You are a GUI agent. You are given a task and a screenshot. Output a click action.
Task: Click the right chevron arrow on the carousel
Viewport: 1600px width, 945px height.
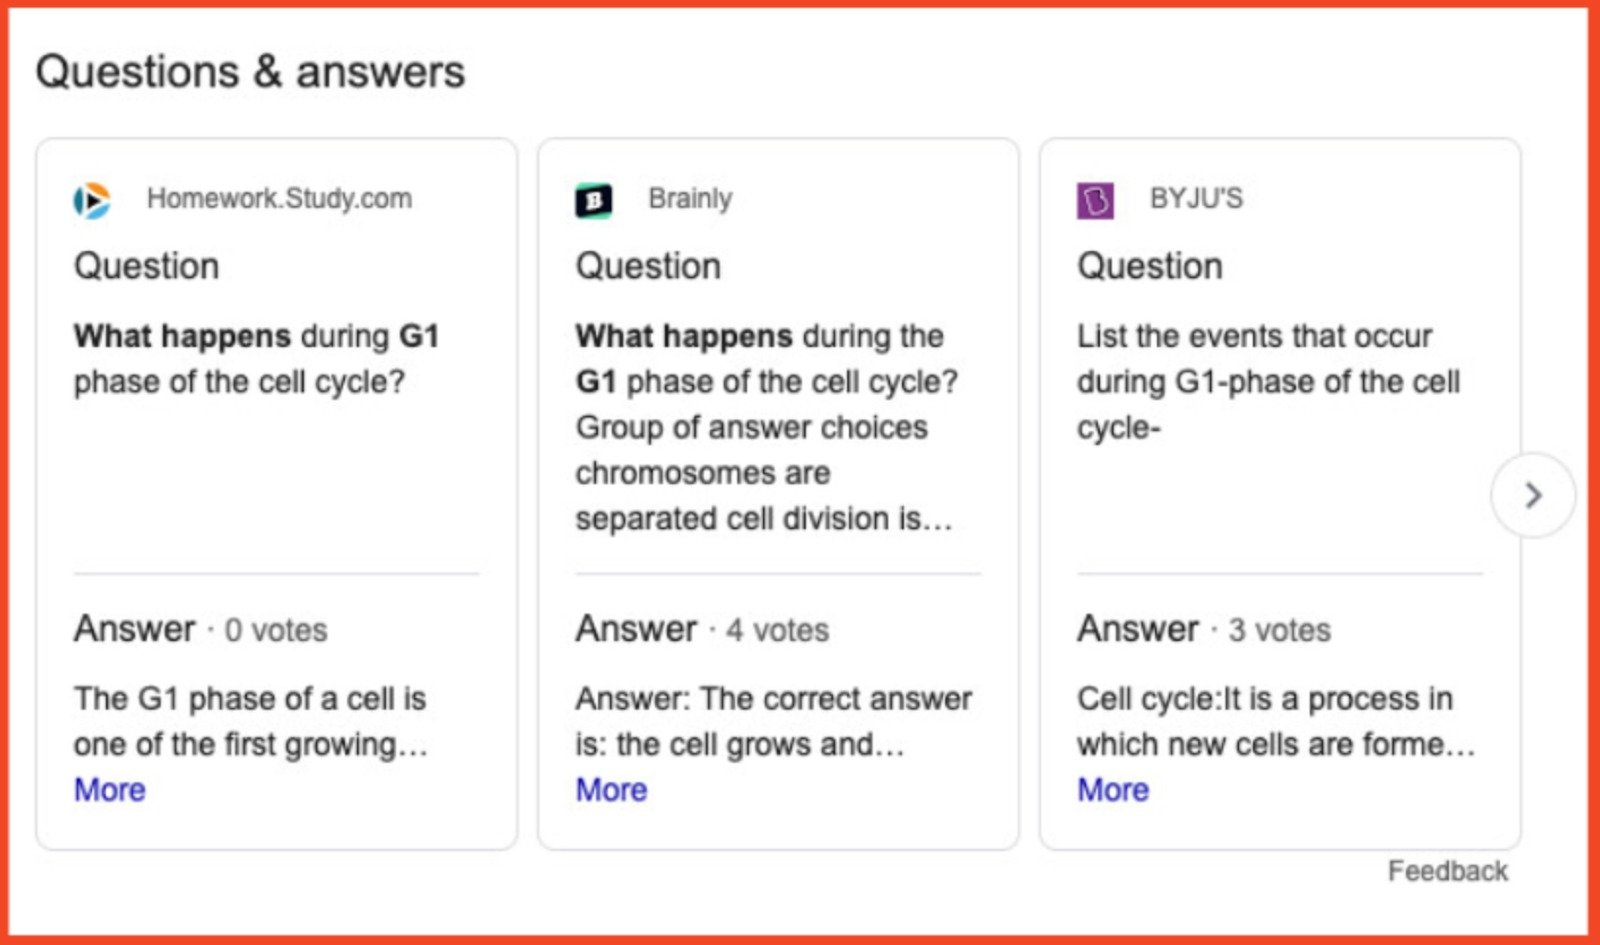pos(1532,496)
